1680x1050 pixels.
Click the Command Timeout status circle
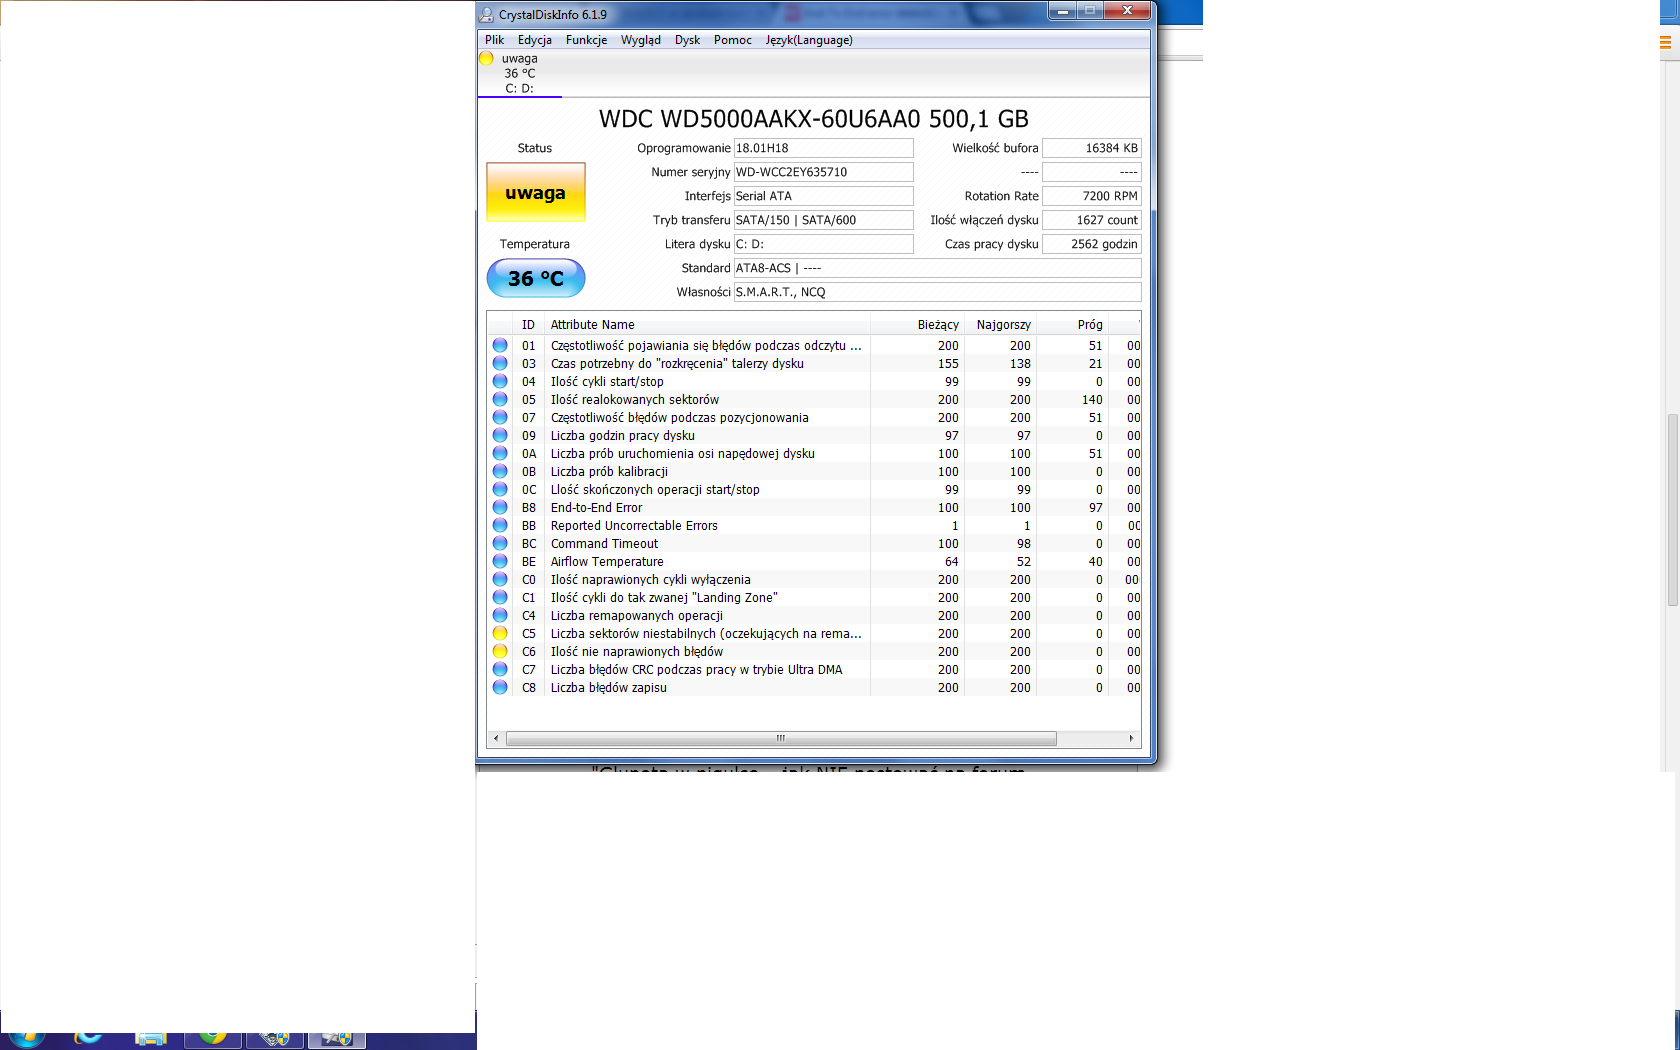pyautogui.click(x=500, y=543)
